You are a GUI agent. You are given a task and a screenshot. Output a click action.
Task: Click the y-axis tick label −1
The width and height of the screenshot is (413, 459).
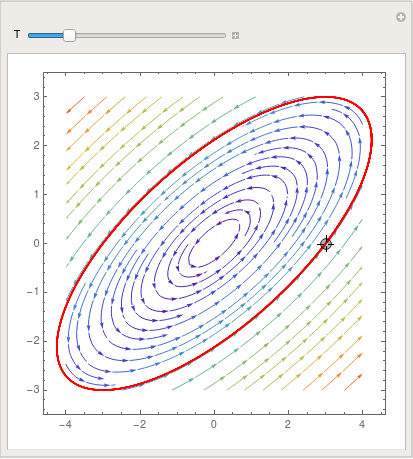[x=33, y=292]
